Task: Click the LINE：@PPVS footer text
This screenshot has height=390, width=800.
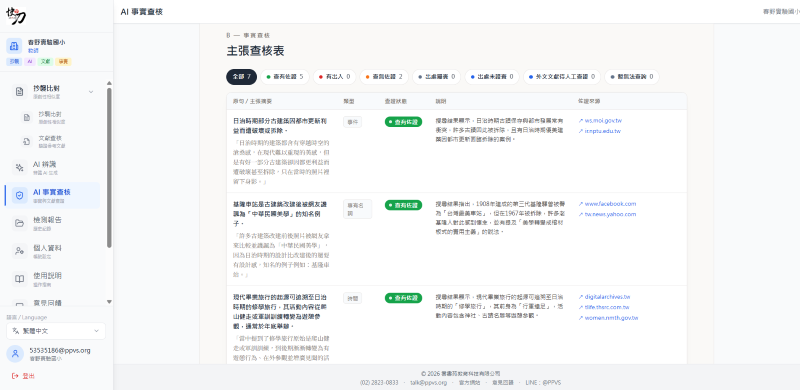Action: point(543,382)
